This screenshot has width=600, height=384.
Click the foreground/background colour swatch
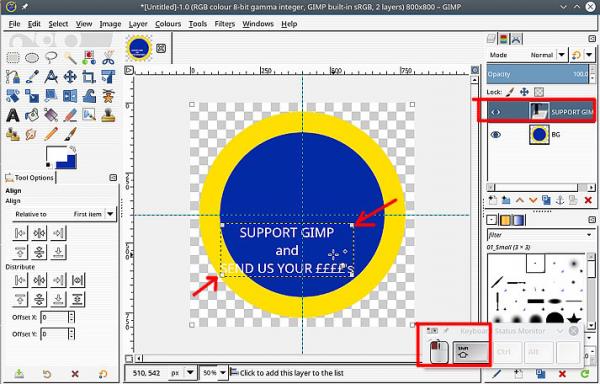click(61, 157)
